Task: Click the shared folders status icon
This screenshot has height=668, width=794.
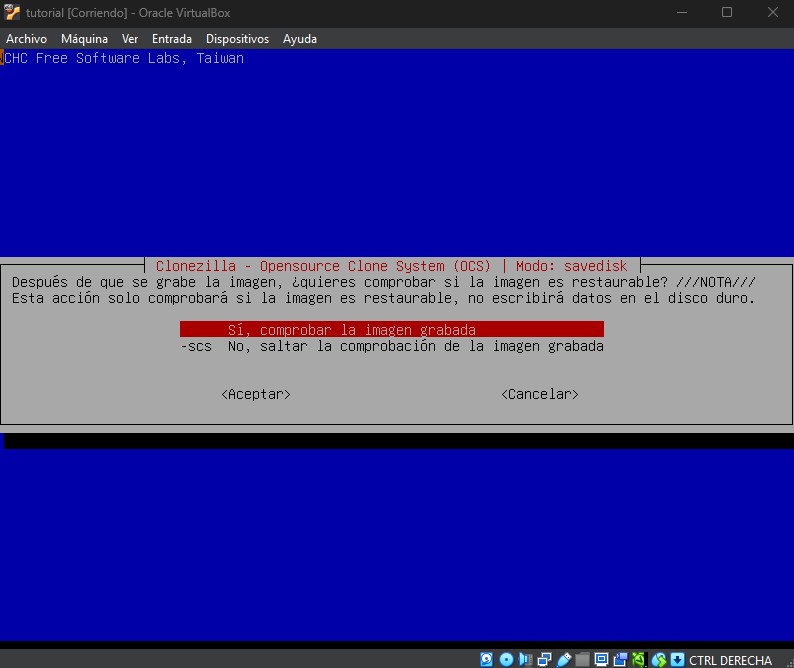Action: tap(582, 659)
